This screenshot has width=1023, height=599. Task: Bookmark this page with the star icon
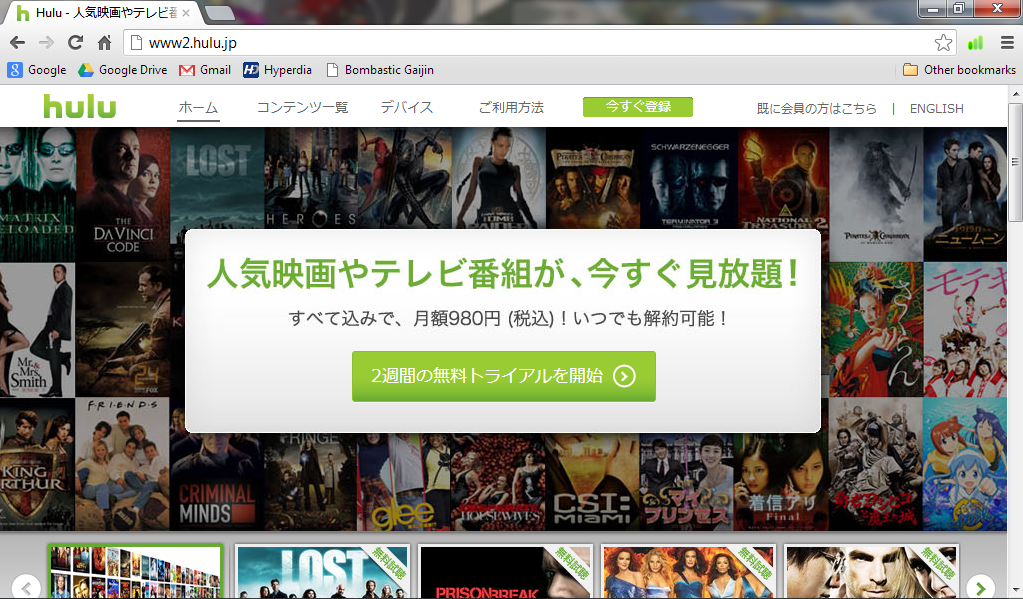[943, 43]
